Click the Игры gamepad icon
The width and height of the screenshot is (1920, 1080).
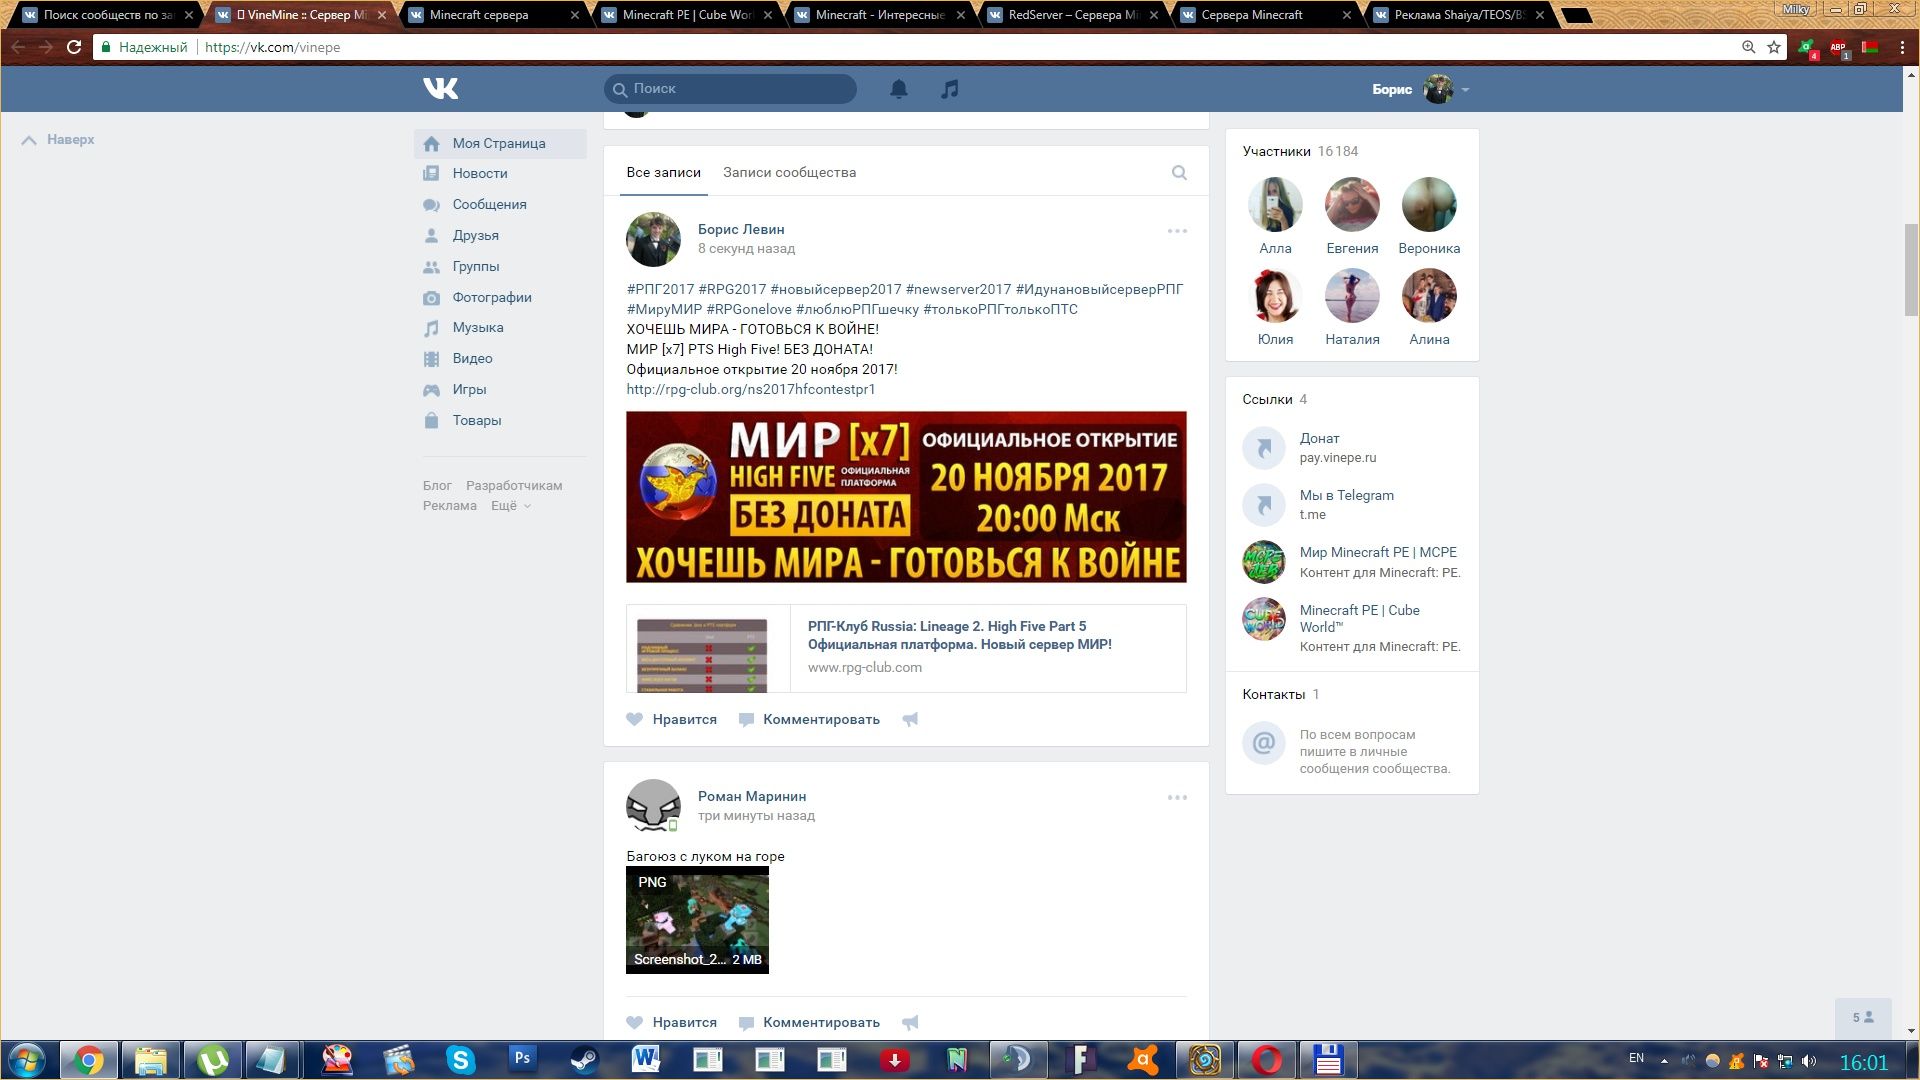tap(431, 390)
